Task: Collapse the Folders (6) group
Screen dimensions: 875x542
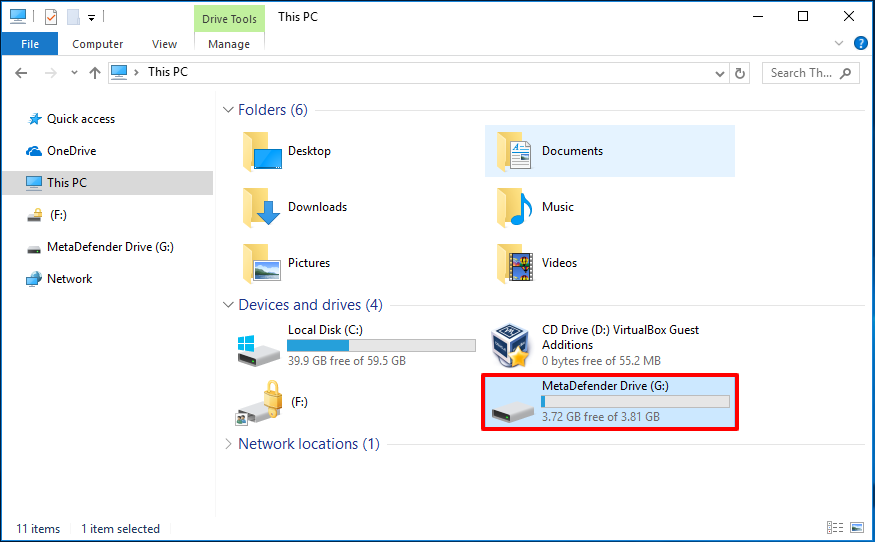Action: click(x=228, y=110)
